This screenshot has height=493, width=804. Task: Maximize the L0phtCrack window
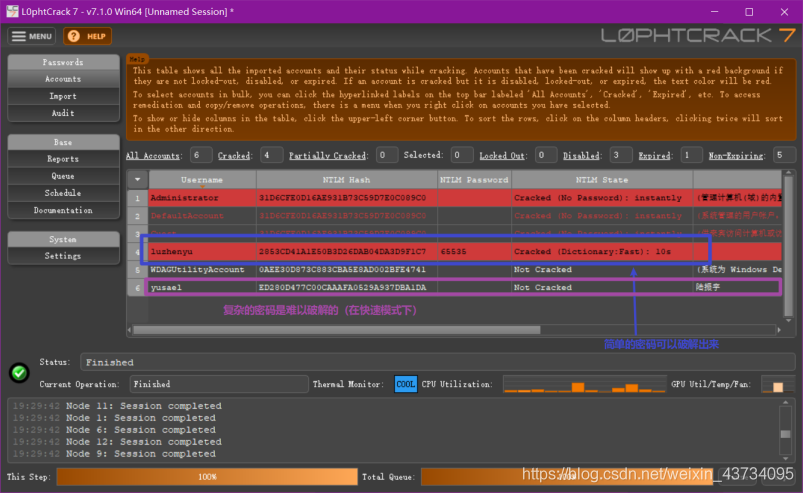click(x=749, y=11)
